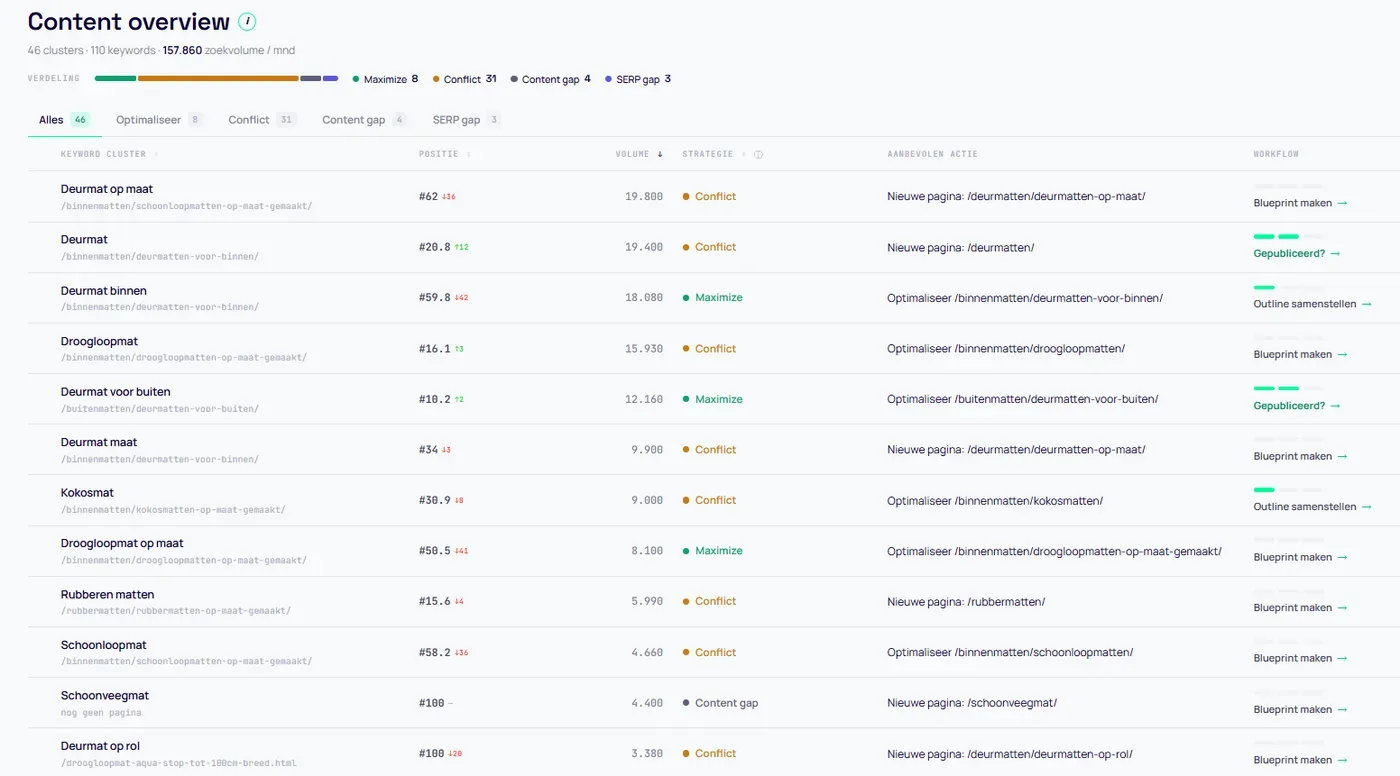Click 'Optimaliseer /binnenmatten/kokosmatten/' recommended action
This screenshot has height=776, width=1400.
click(995, 501)
